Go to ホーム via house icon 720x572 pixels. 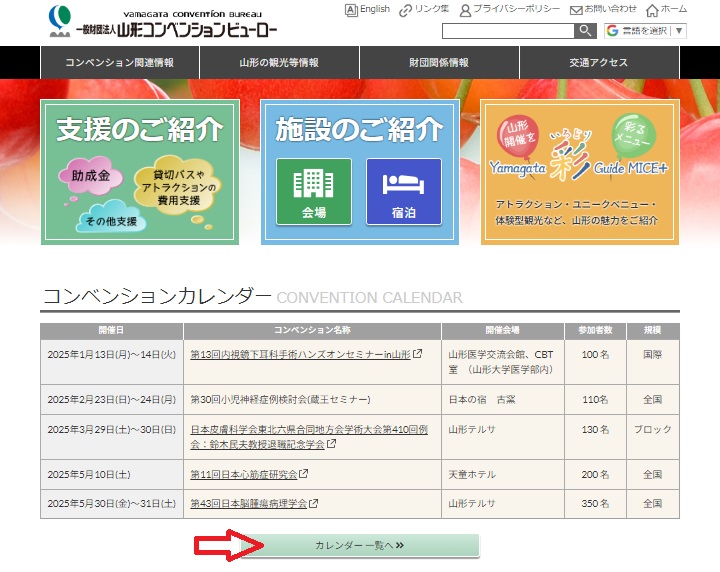click(x=652, y=10)
